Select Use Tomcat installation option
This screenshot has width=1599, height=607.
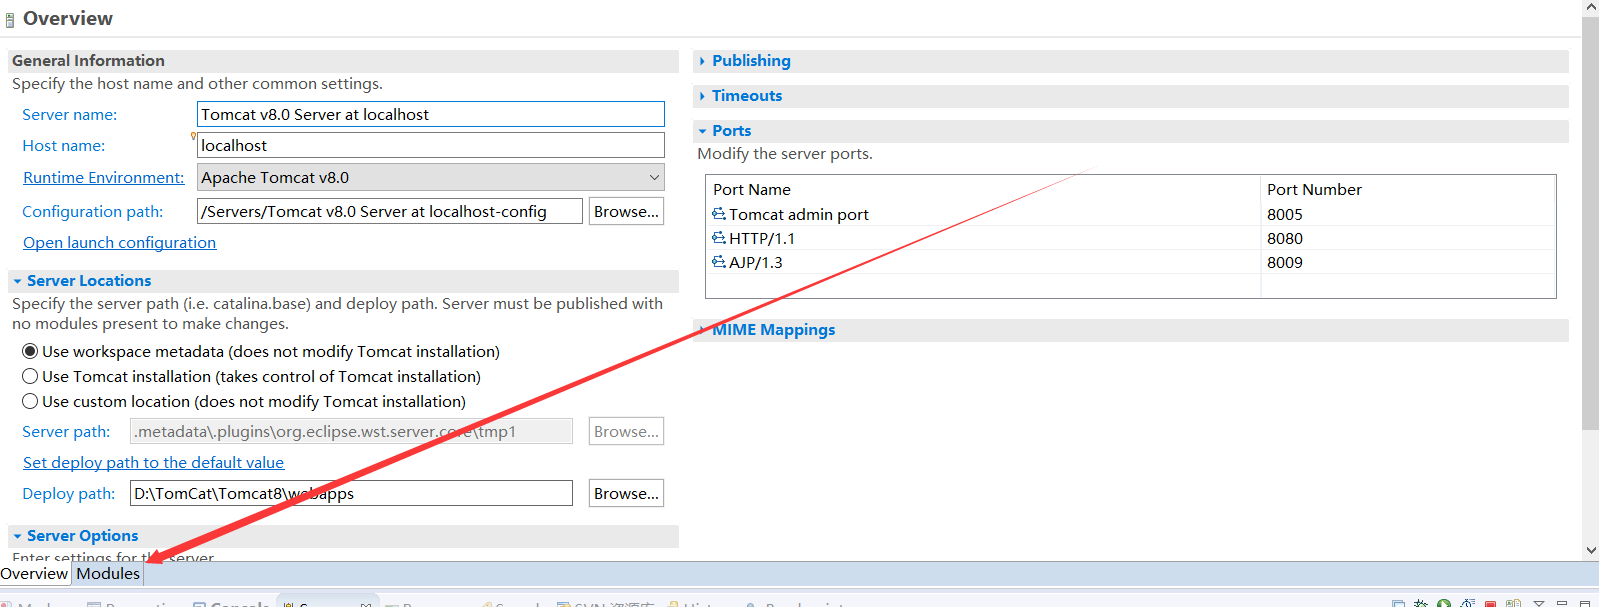(30, 376)
